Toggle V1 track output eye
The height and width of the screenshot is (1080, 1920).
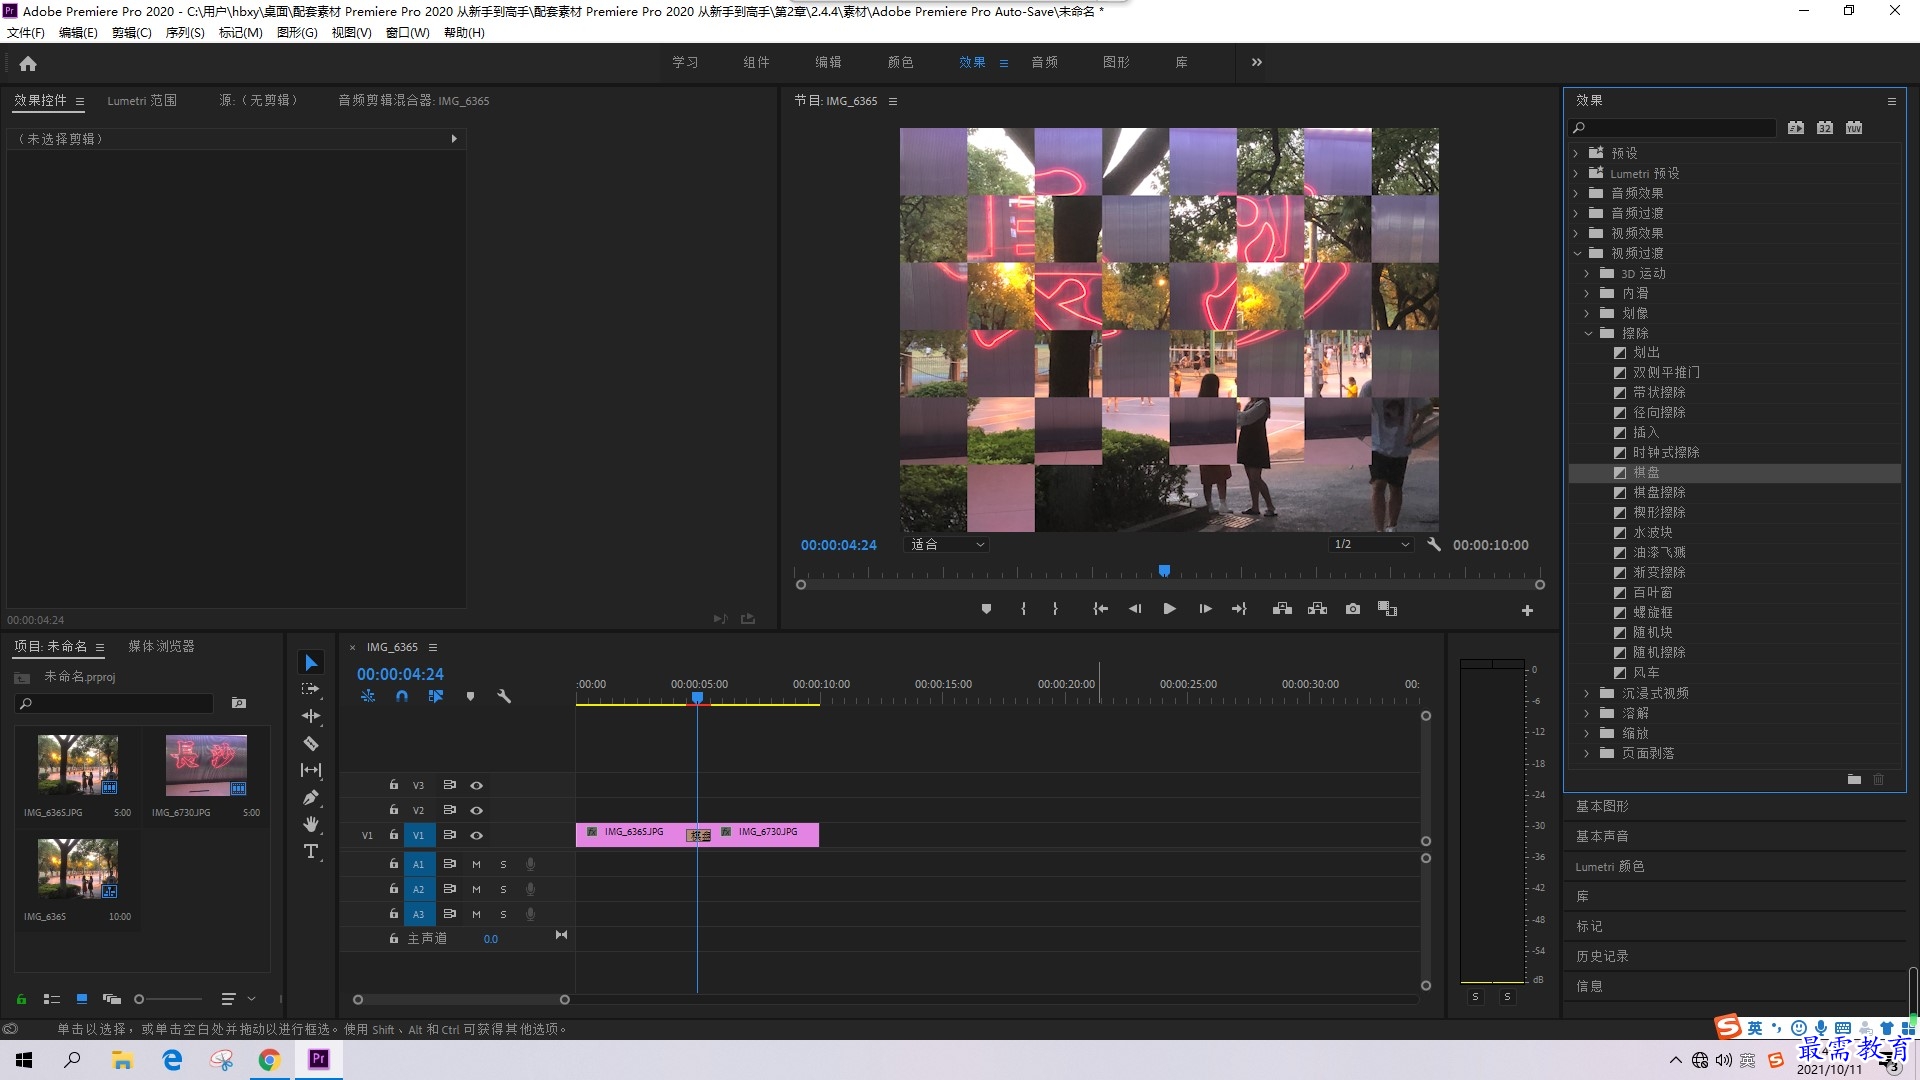pyautogui.click(x=477, y=835)
